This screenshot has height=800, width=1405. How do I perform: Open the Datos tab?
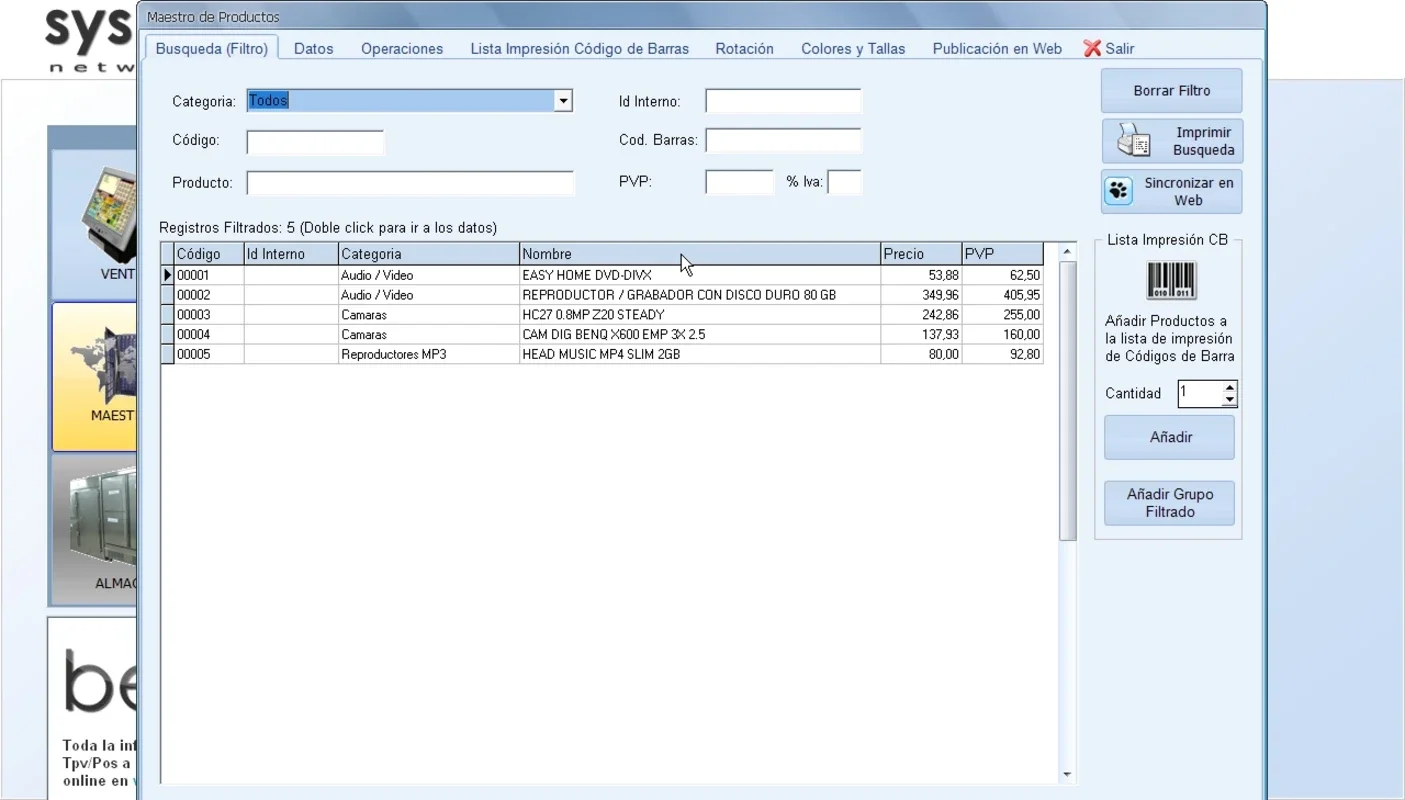click(313, 48)
